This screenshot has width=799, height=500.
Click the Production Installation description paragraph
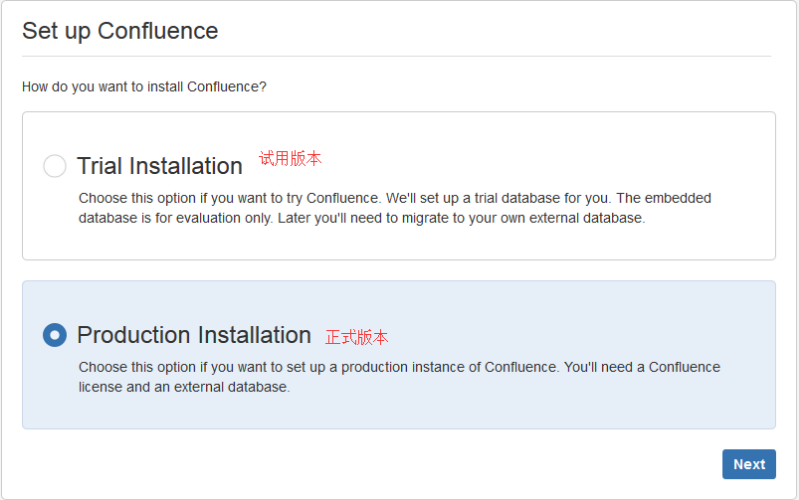tap(399, 377)
